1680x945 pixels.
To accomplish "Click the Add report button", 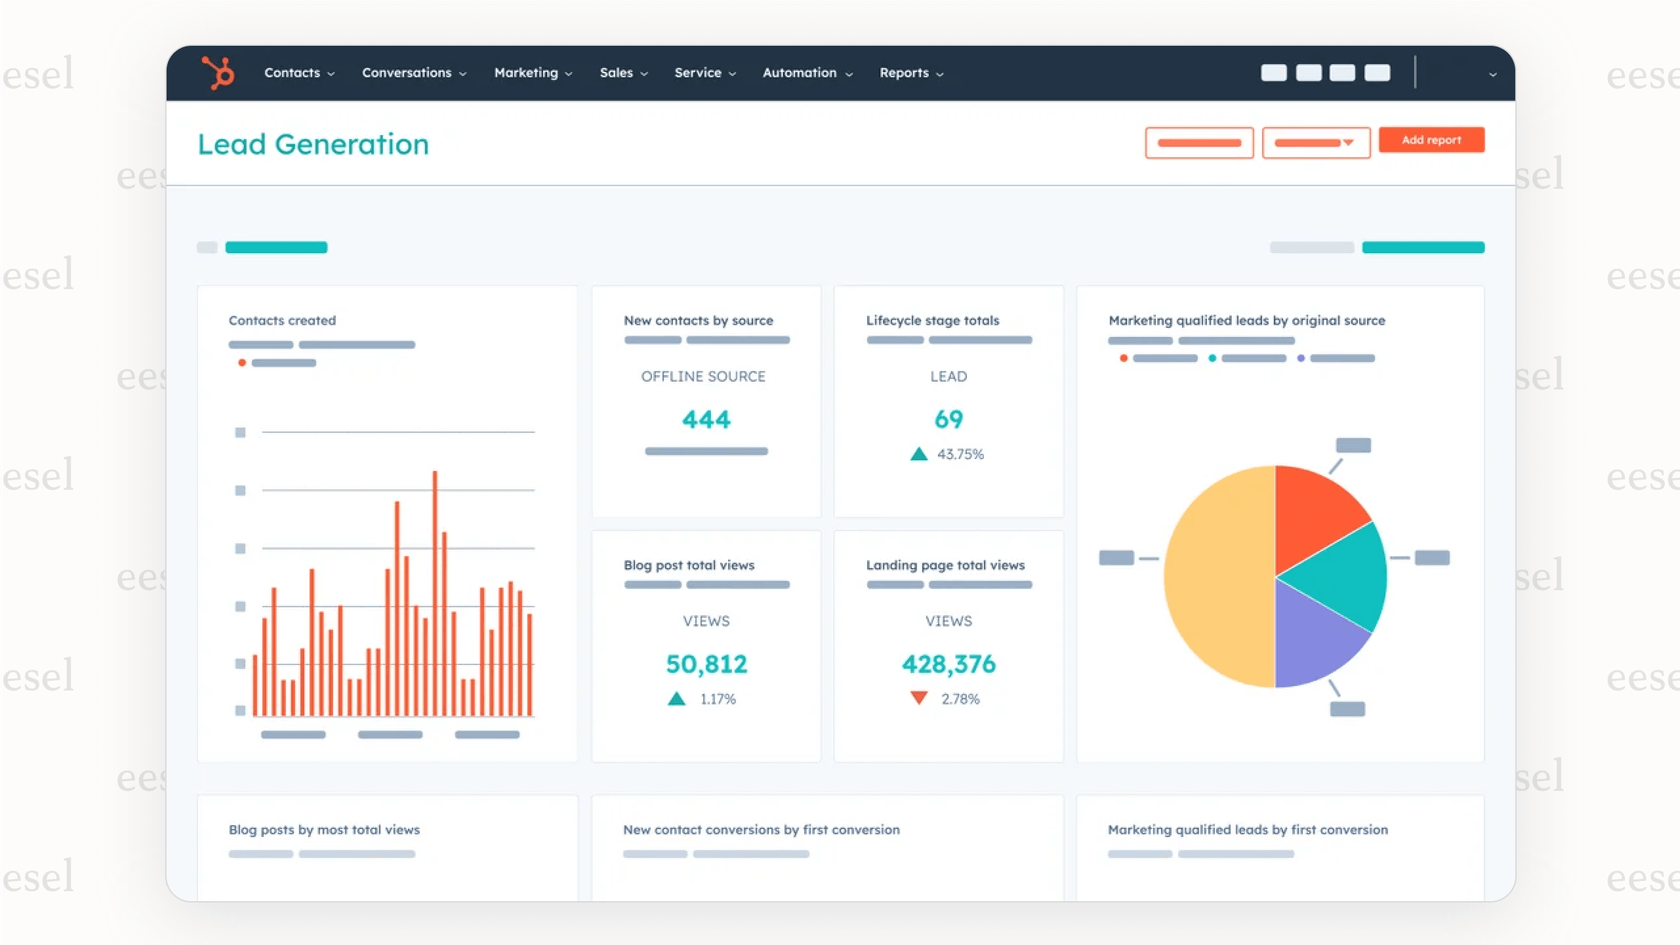I will (1431, 140).
